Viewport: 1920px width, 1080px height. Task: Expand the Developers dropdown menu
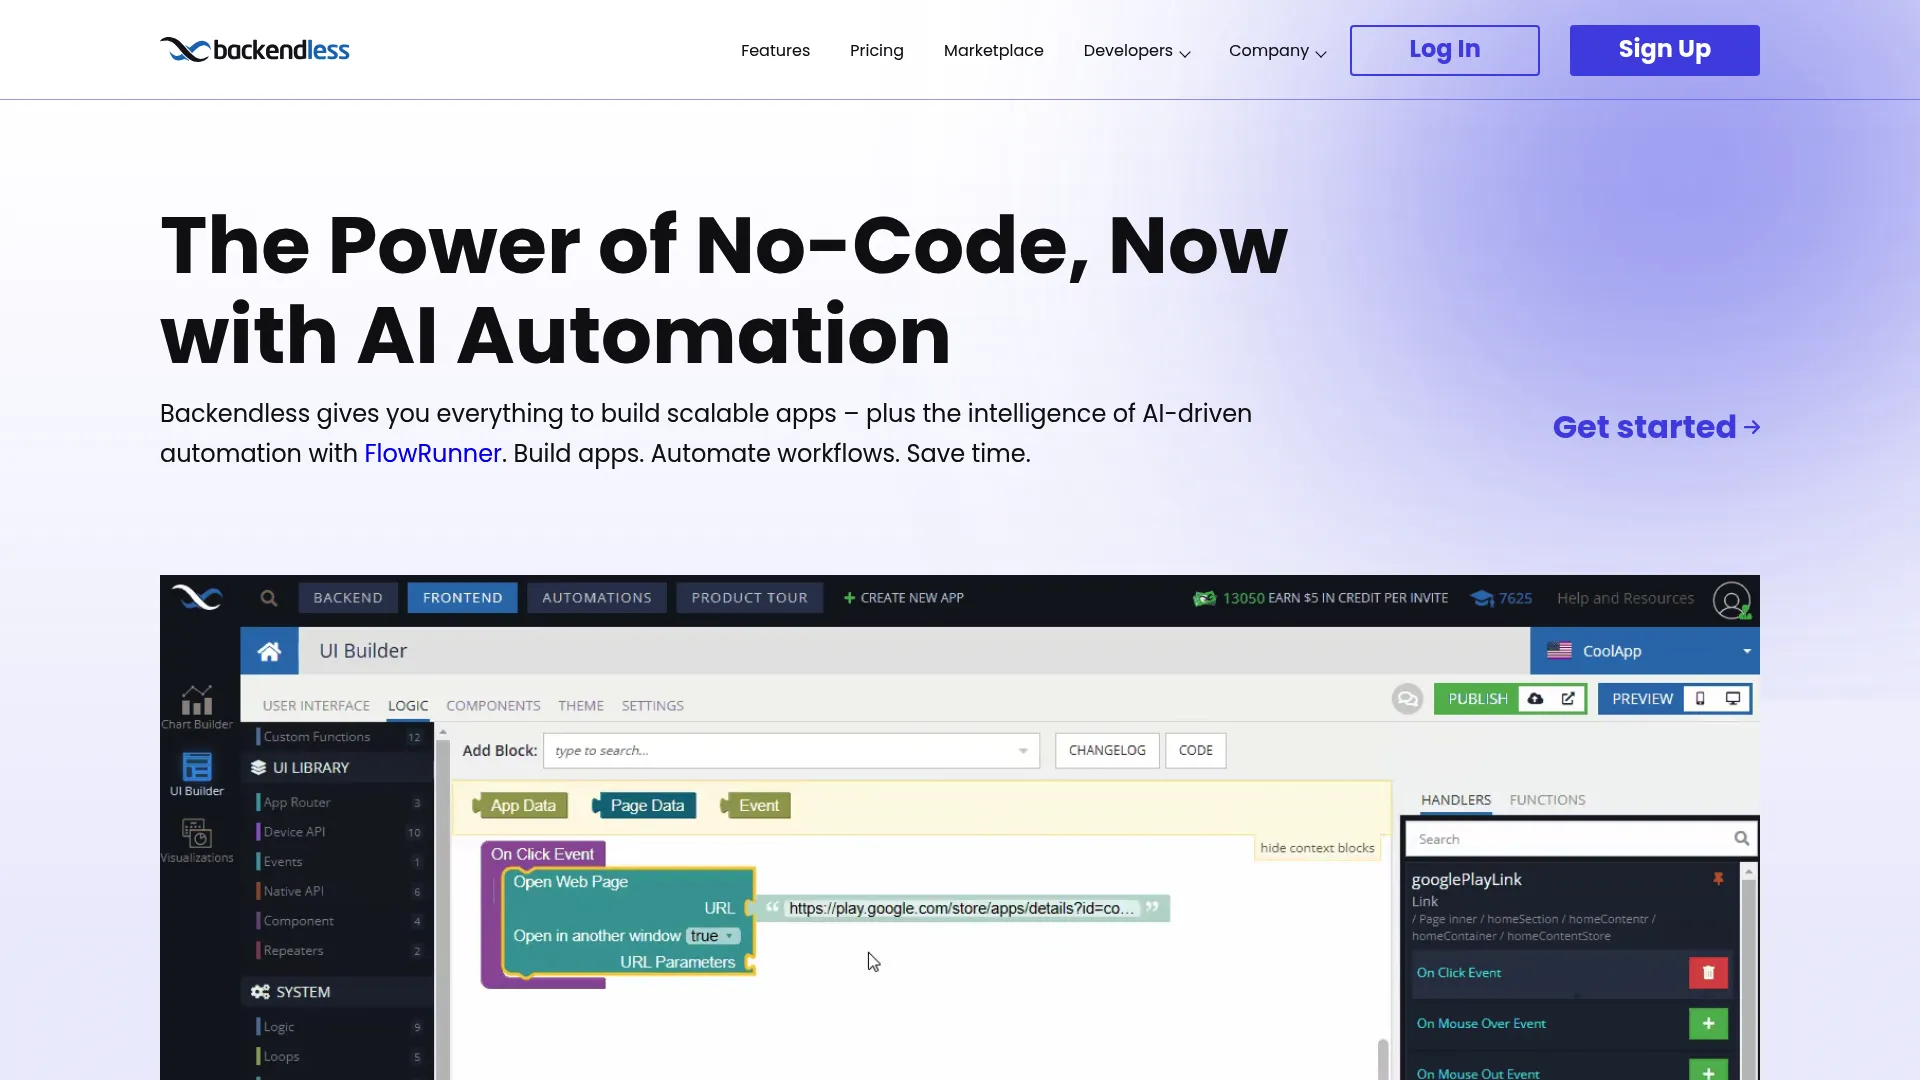(1137, 50)
